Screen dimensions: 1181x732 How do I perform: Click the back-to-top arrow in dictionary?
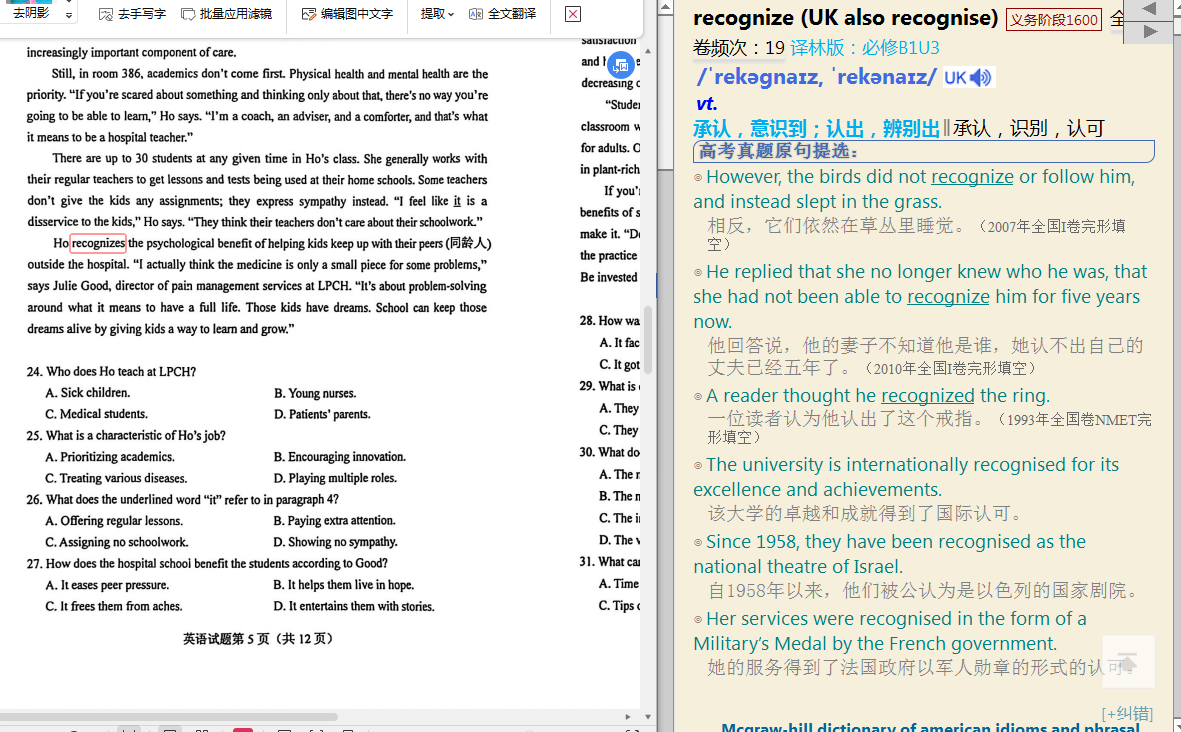click(x=1127, y=662)
